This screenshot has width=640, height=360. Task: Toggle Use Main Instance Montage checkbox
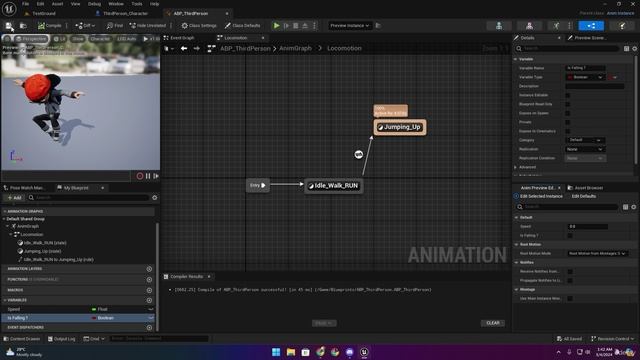point(570,298)
